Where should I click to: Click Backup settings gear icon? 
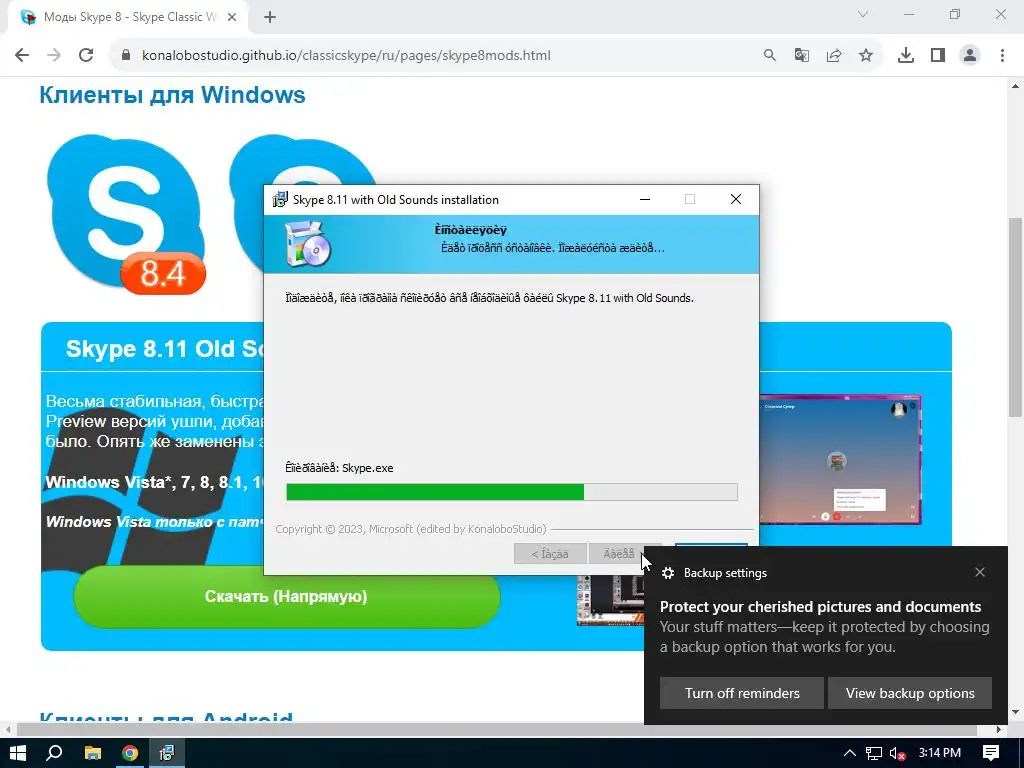coord(667,573)
